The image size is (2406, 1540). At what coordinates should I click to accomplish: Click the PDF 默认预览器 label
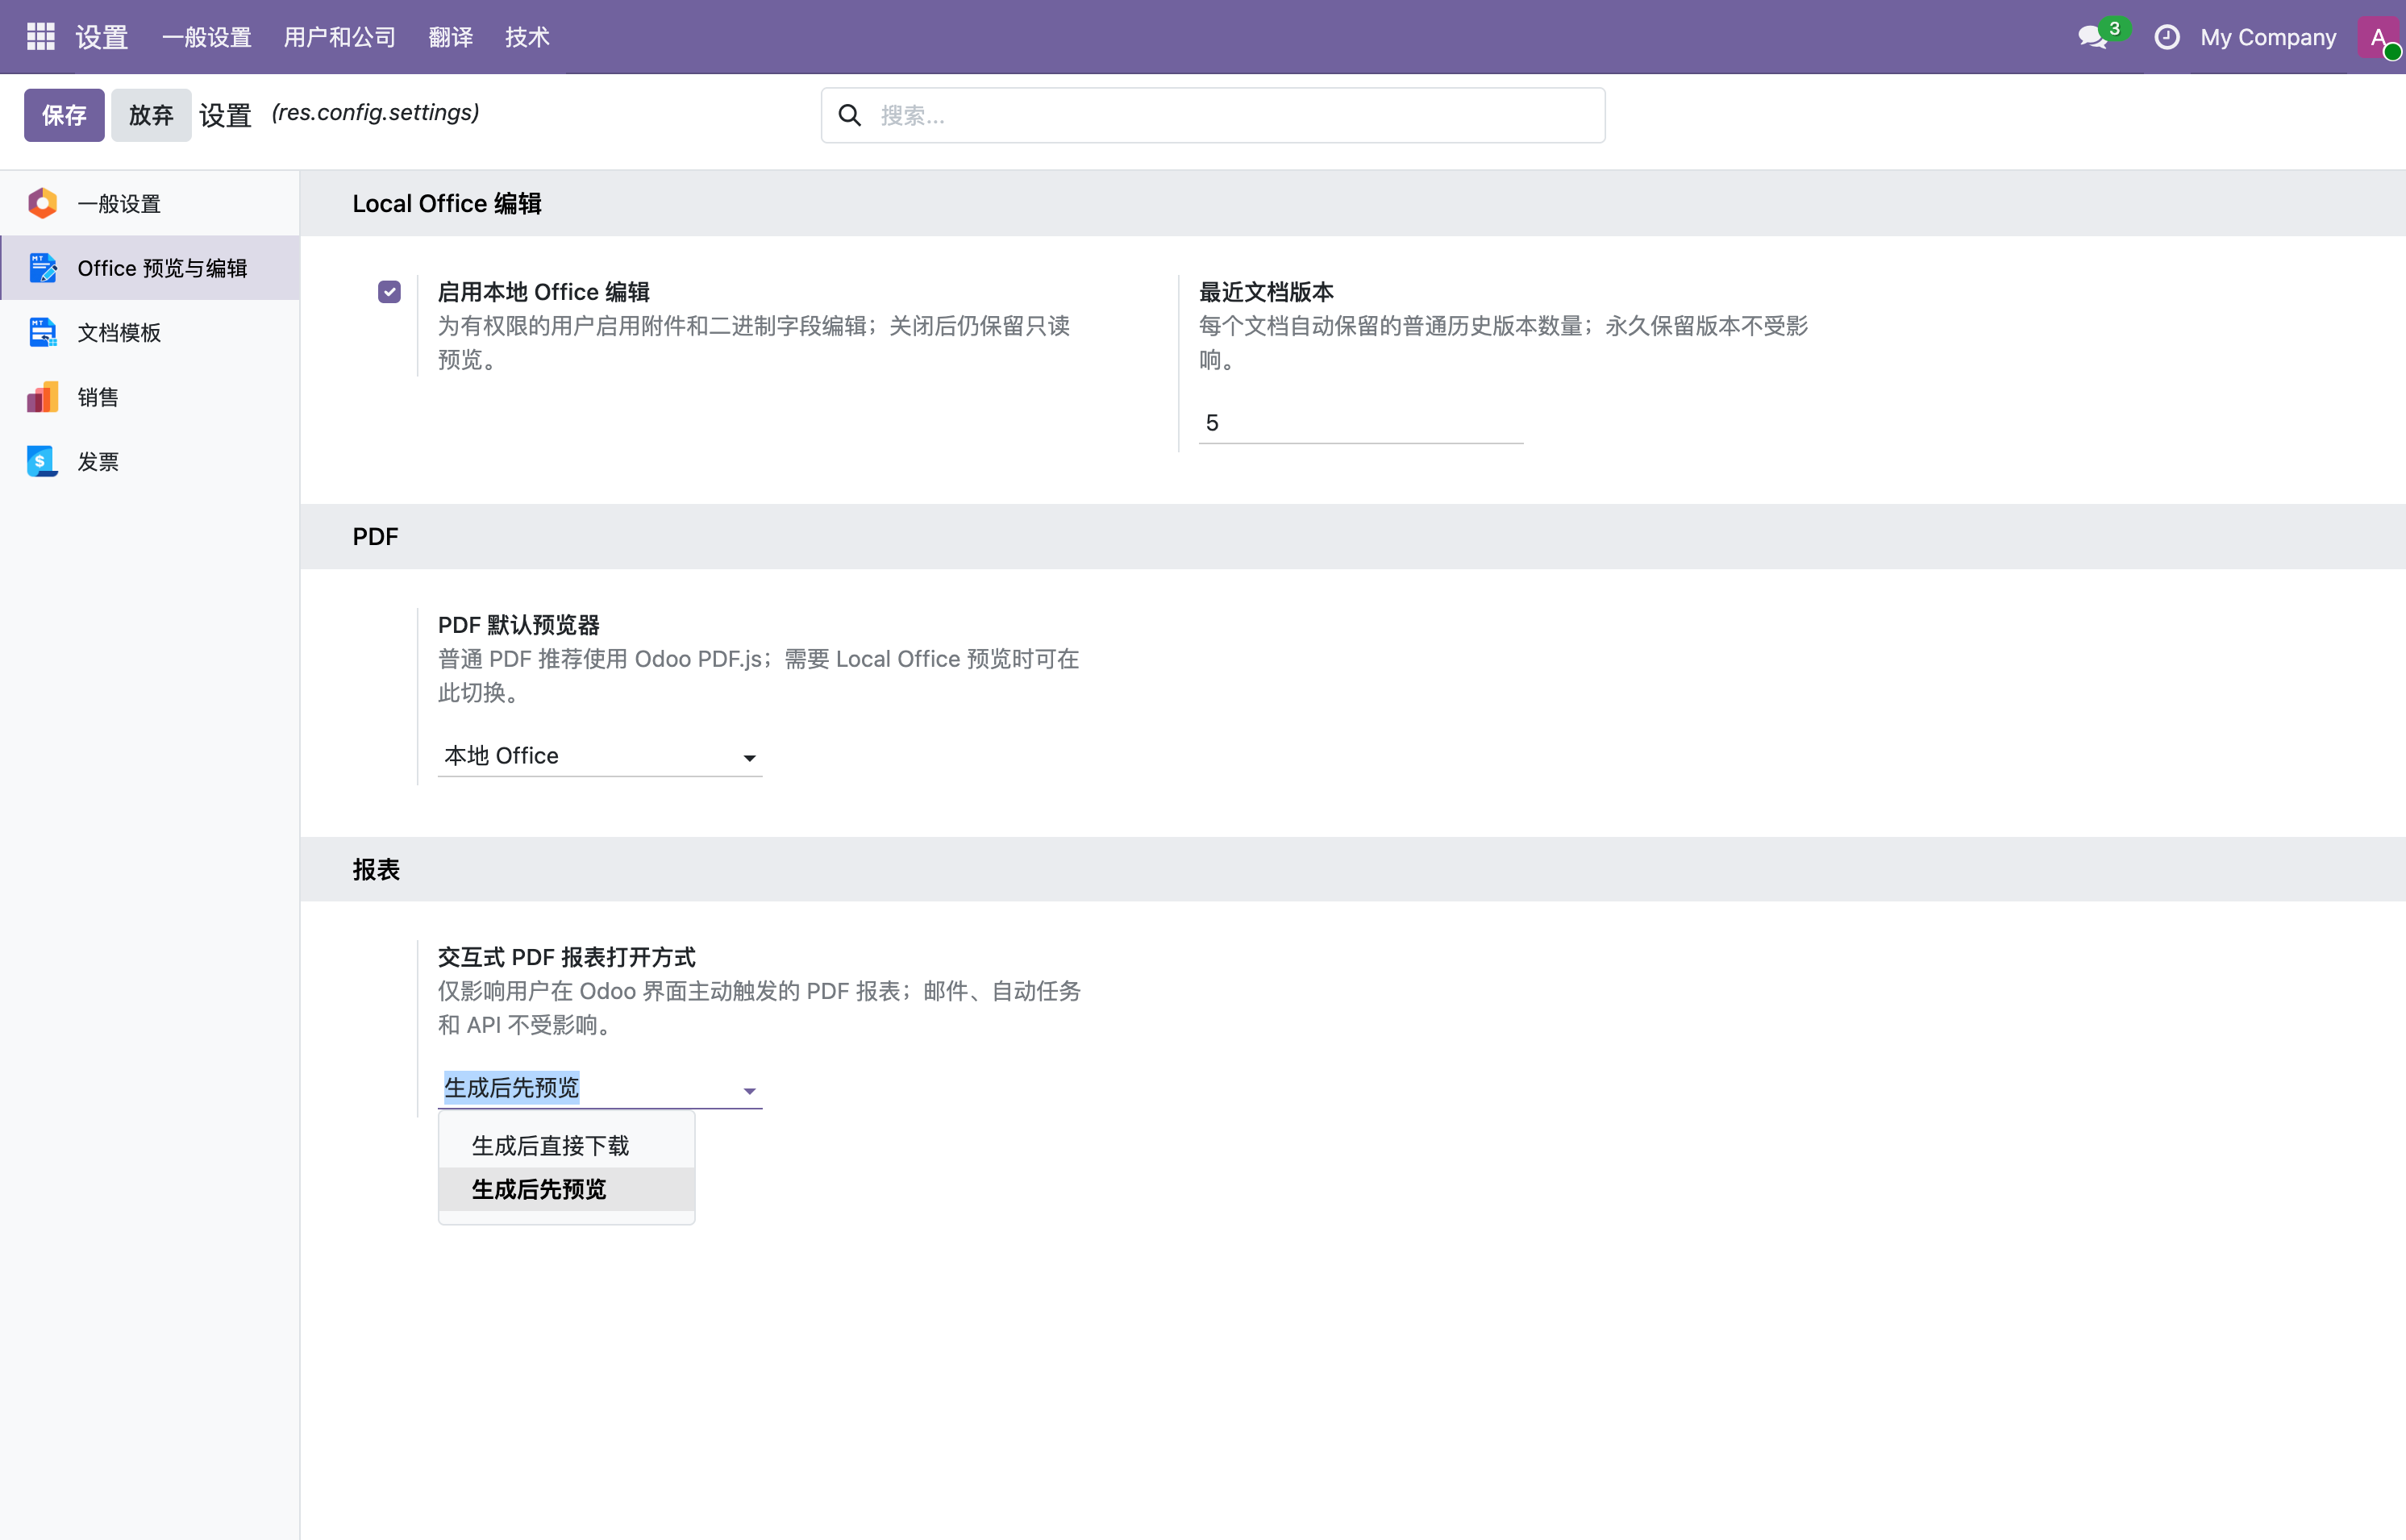pyautogui.click(x=518, y=625)
